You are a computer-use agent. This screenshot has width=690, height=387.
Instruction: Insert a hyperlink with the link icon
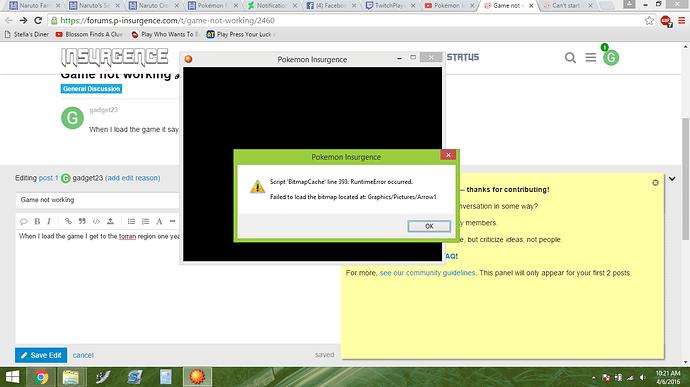pyautogui.click(x=68, y=221)
